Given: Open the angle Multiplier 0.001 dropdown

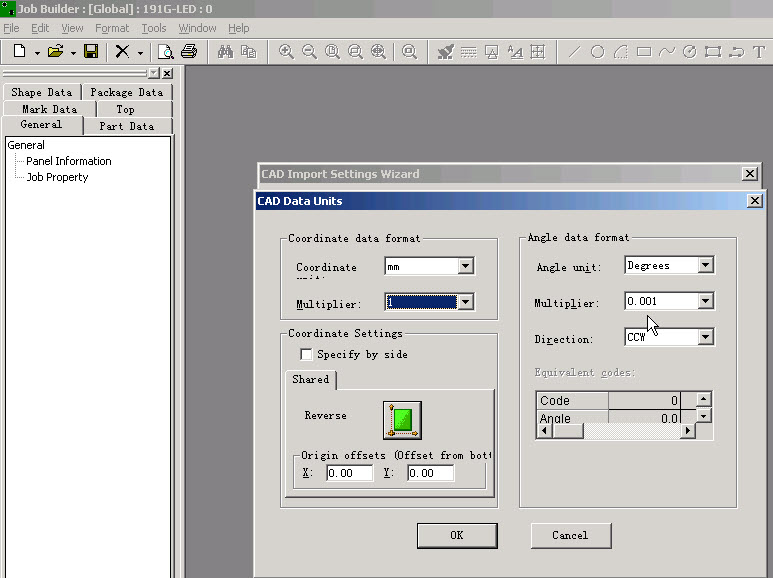Looking at the screenshot, I should tap(705, 301).
